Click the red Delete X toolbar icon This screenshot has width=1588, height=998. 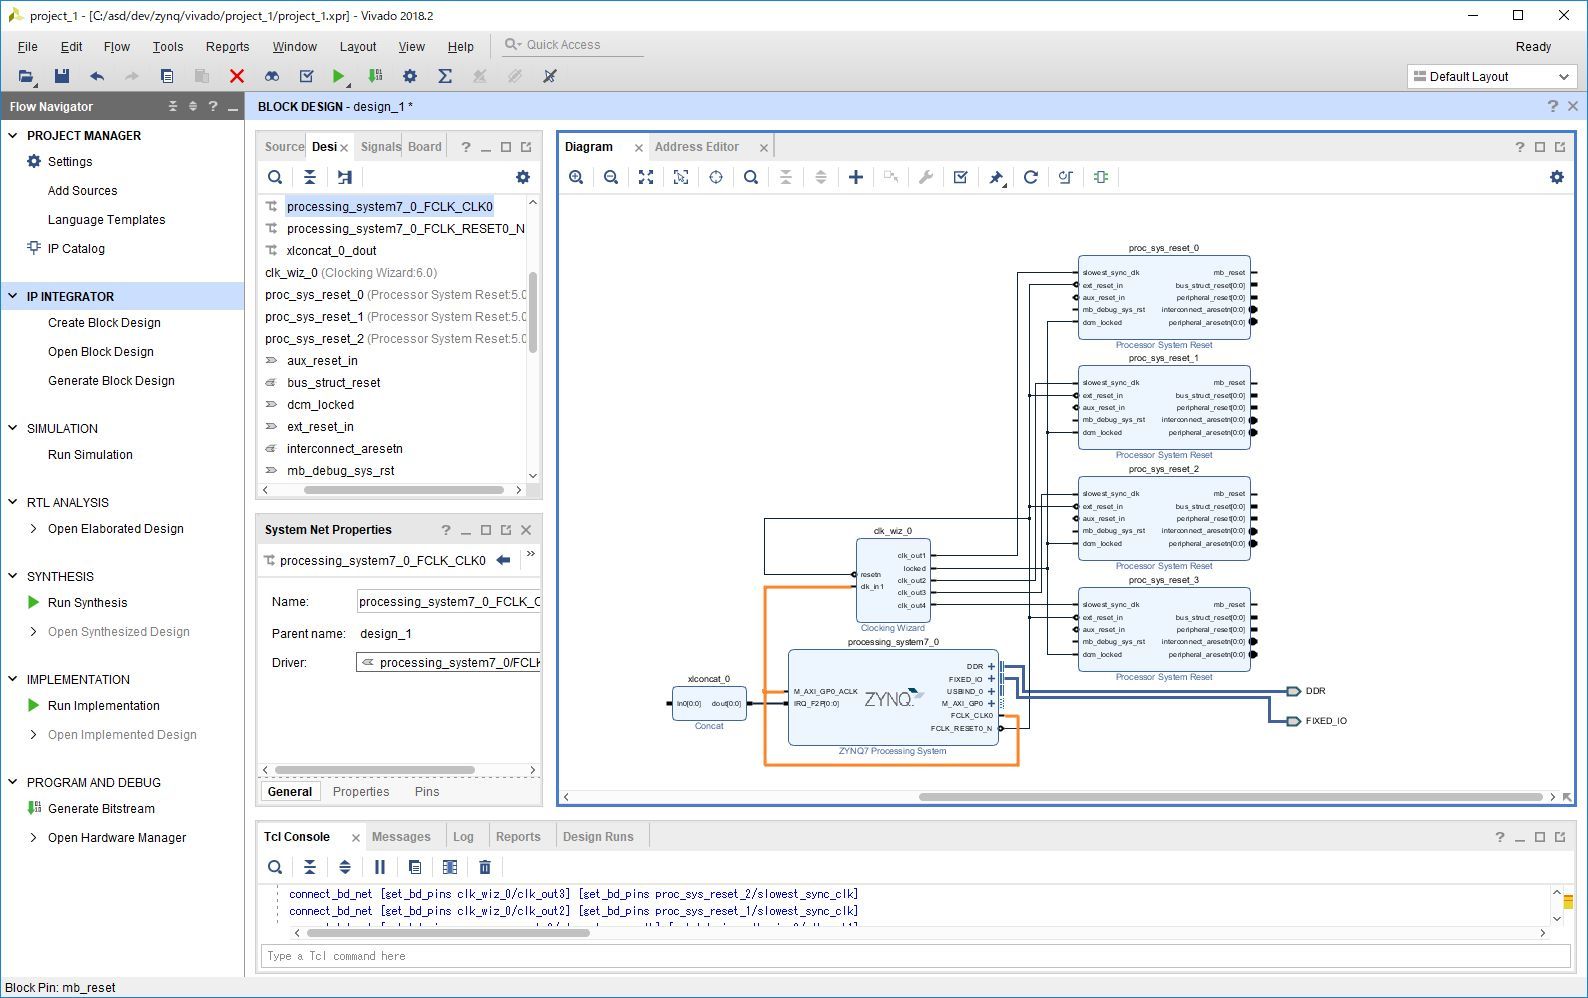pos(237,76)
